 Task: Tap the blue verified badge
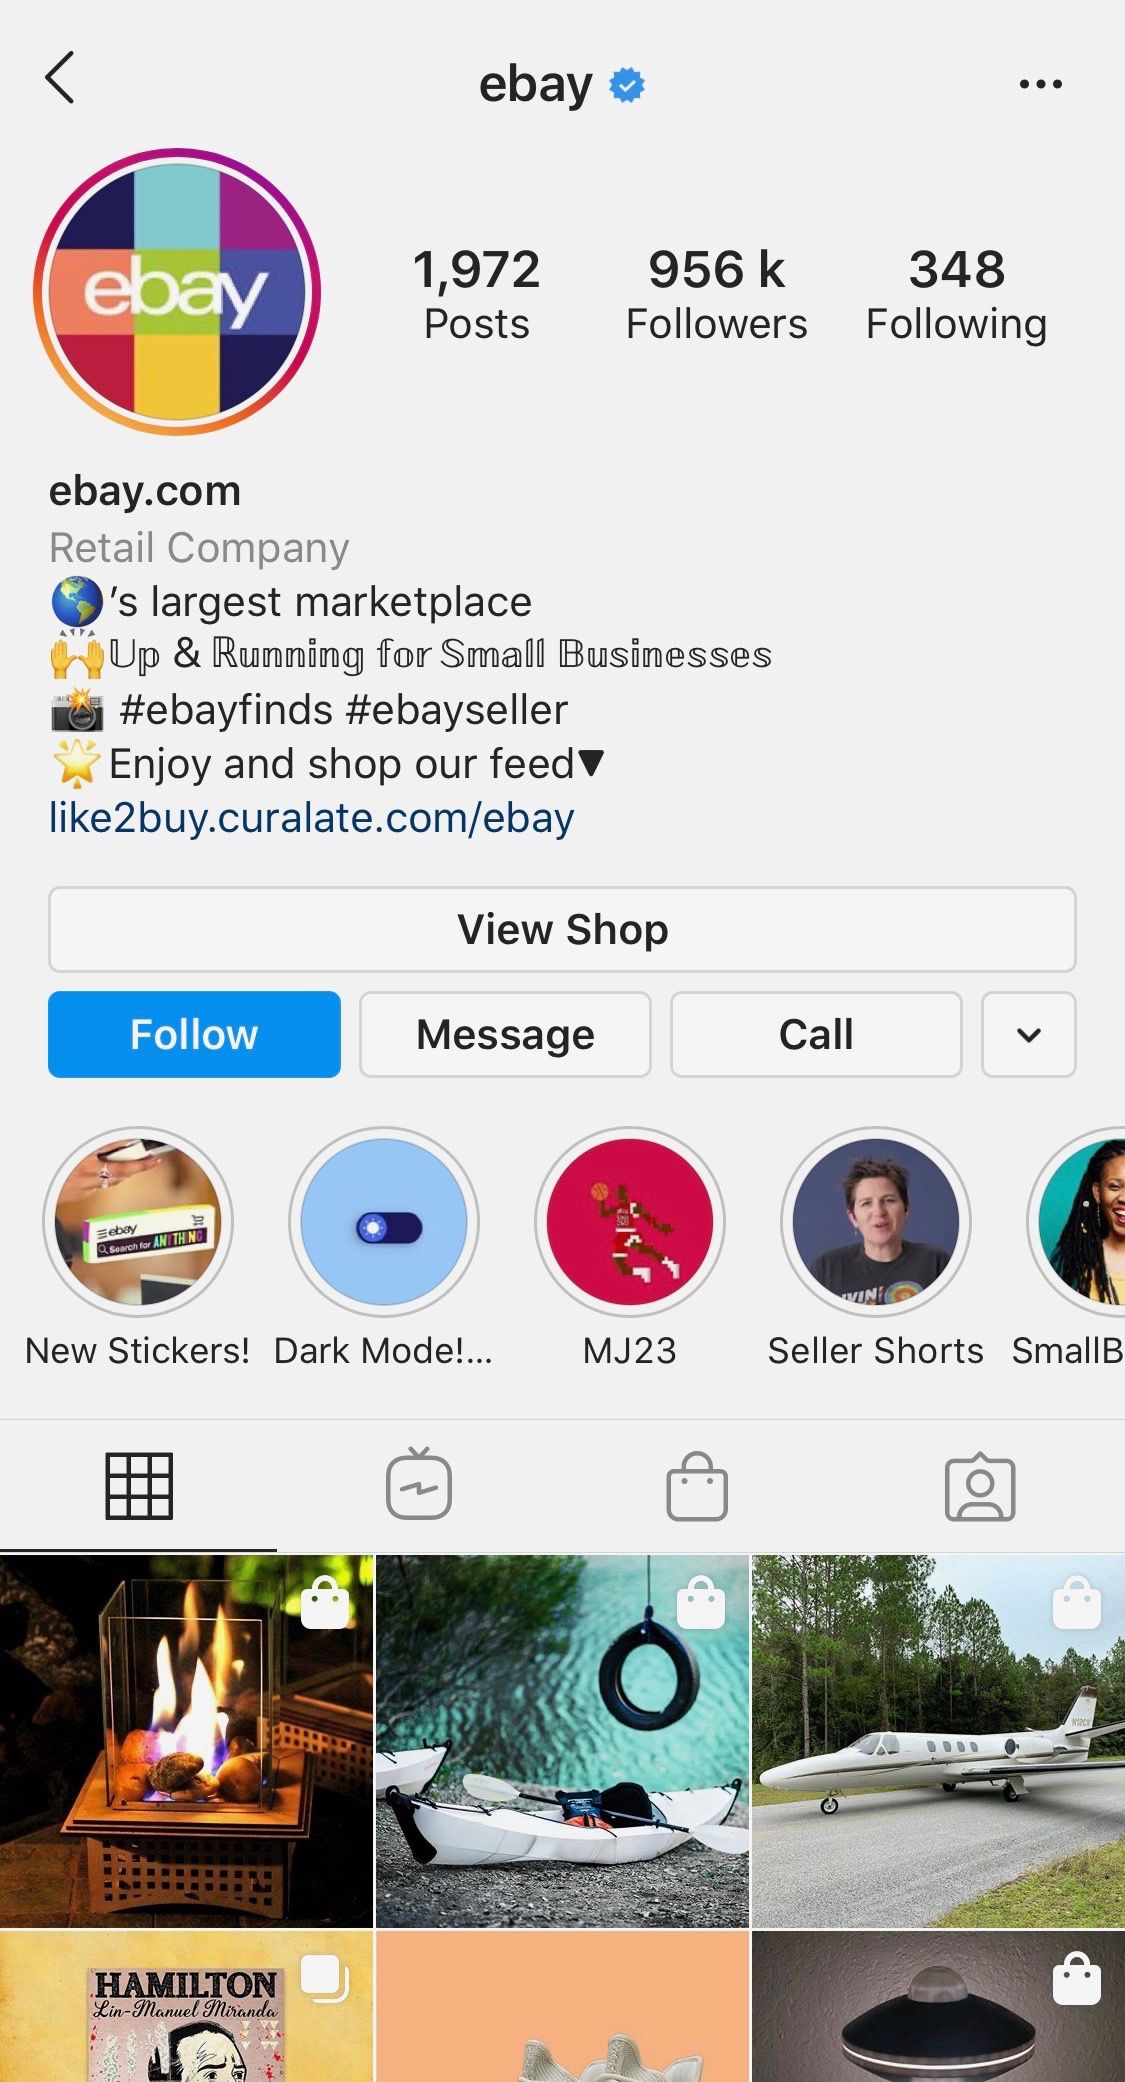(x=627, y=85)
